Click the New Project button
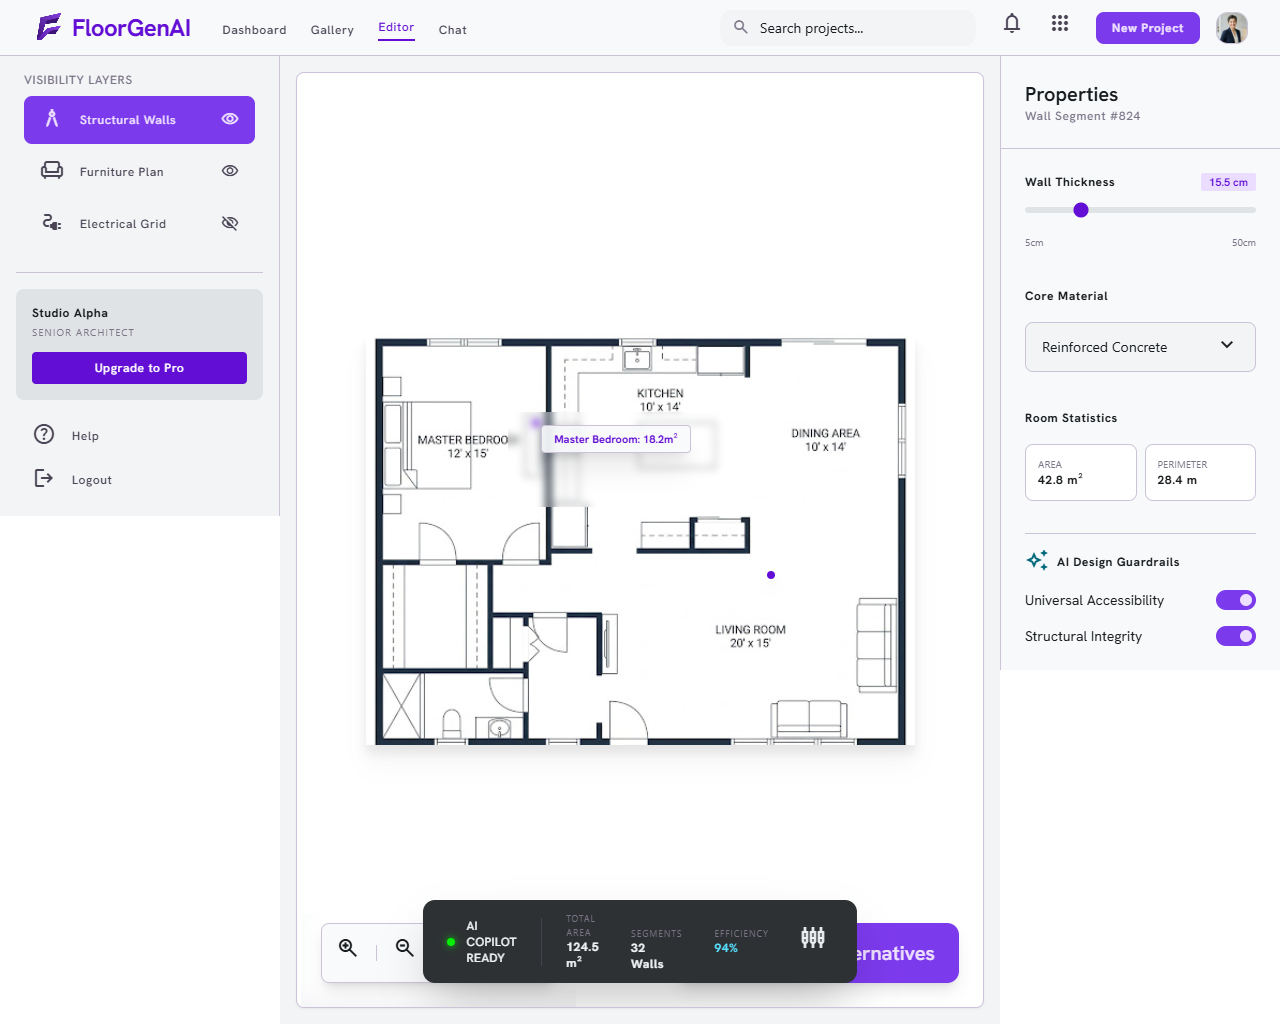The height and width of the screenshot is (1024, 1280). click(1147, 28)
